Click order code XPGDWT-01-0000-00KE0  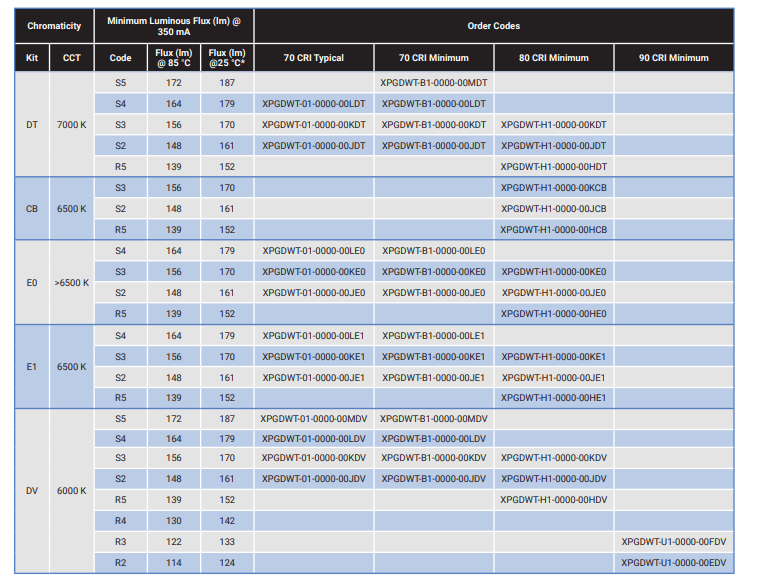314,272
